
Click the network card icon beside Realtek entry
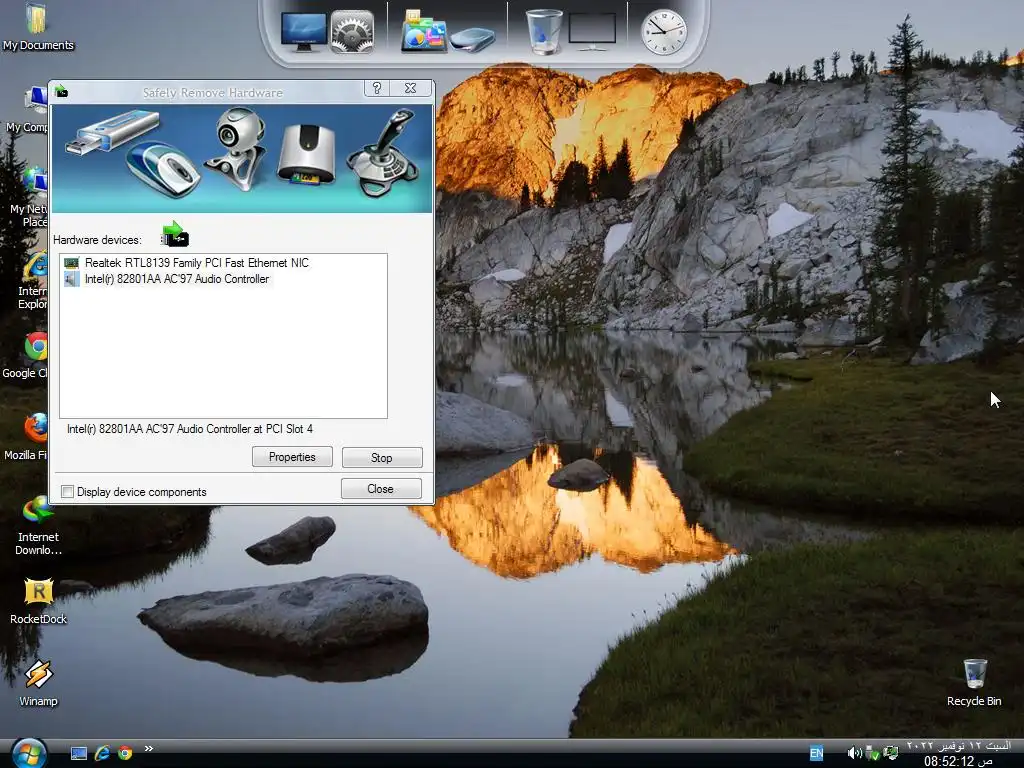(x=71, y=263)
